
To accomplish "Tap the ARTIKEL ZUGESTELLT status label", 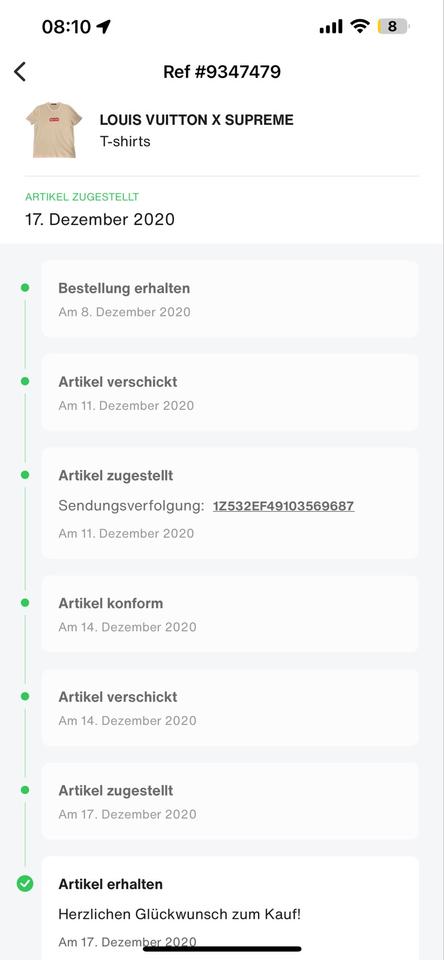I will coord(82,197).
